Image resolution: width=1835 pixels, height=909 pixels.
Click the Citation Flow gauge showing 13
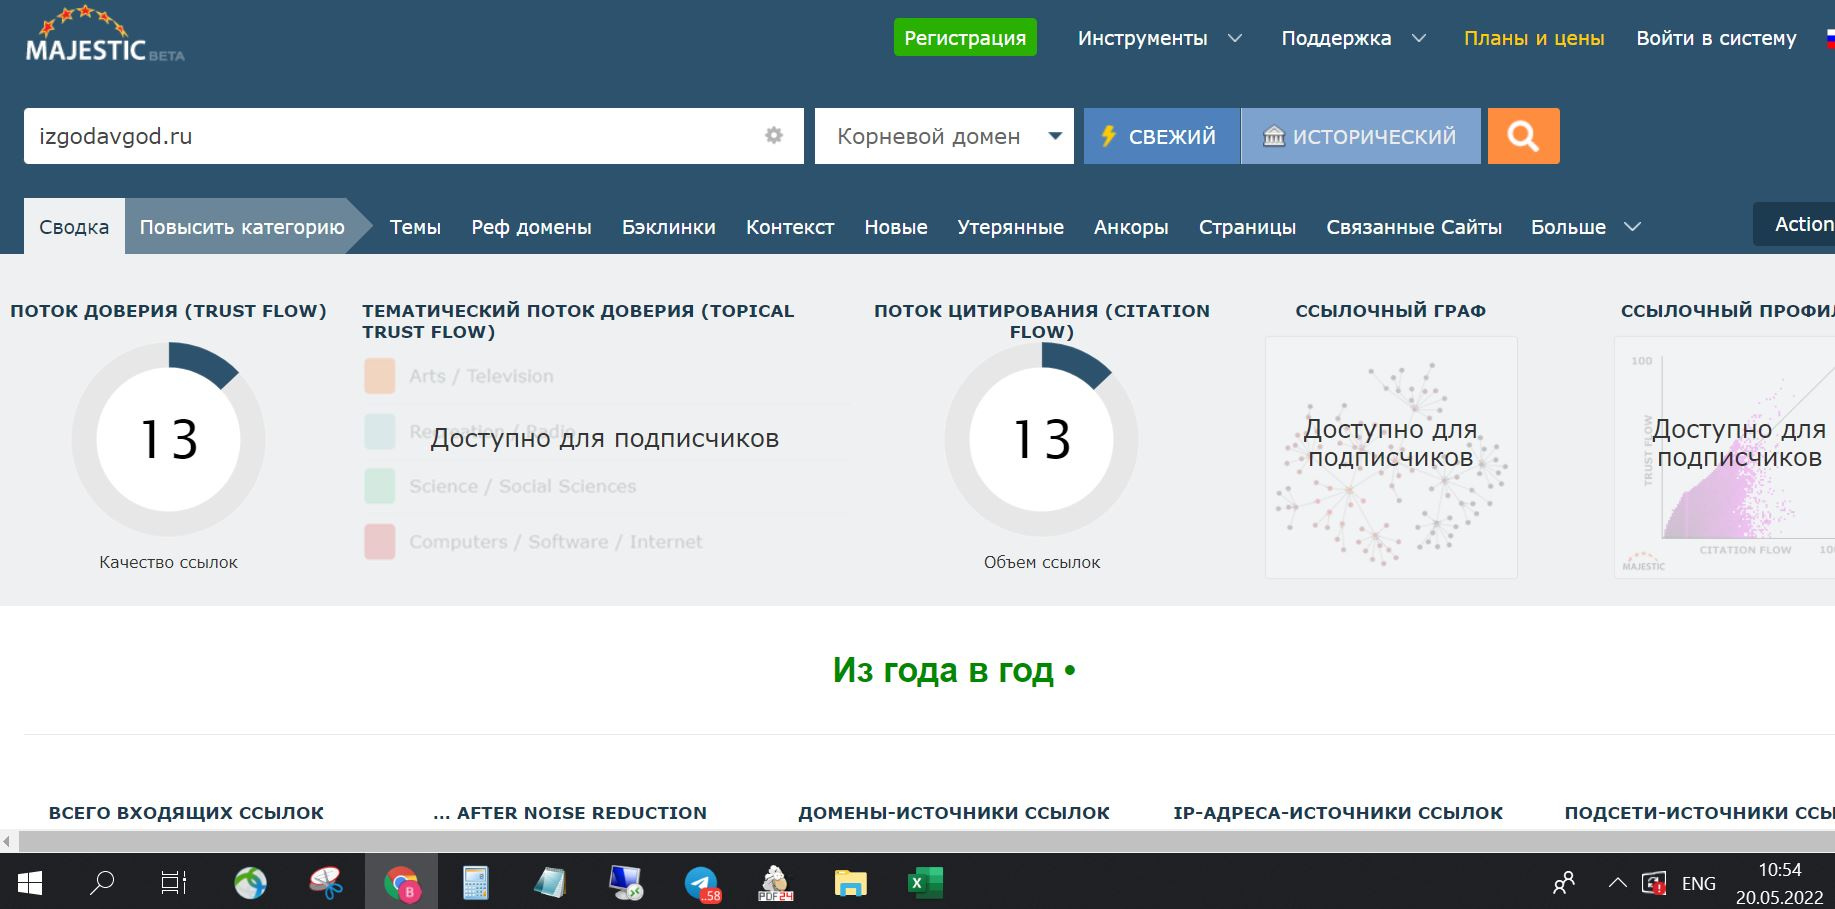tap(1041, 439)
